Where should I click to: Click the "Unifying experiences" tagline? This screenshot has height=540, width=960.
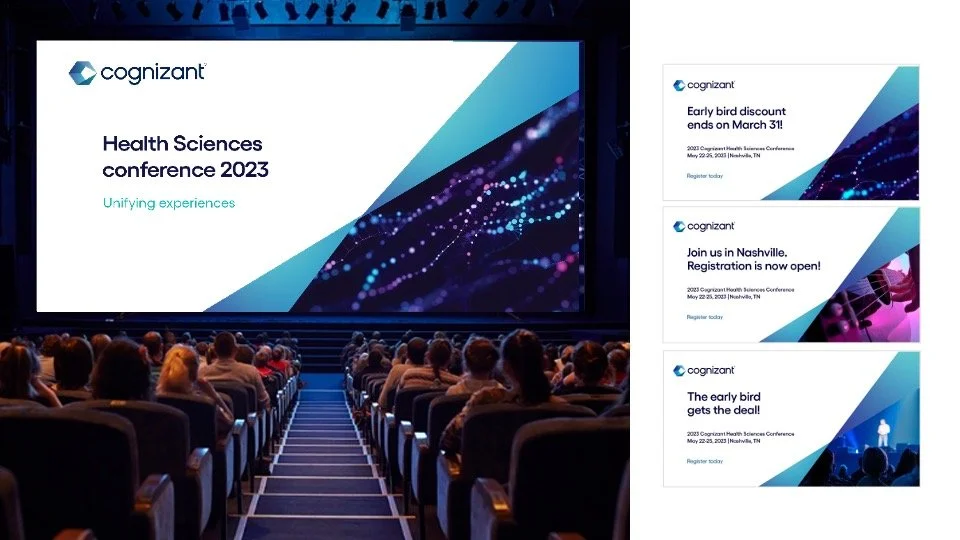tap(169, 203)
